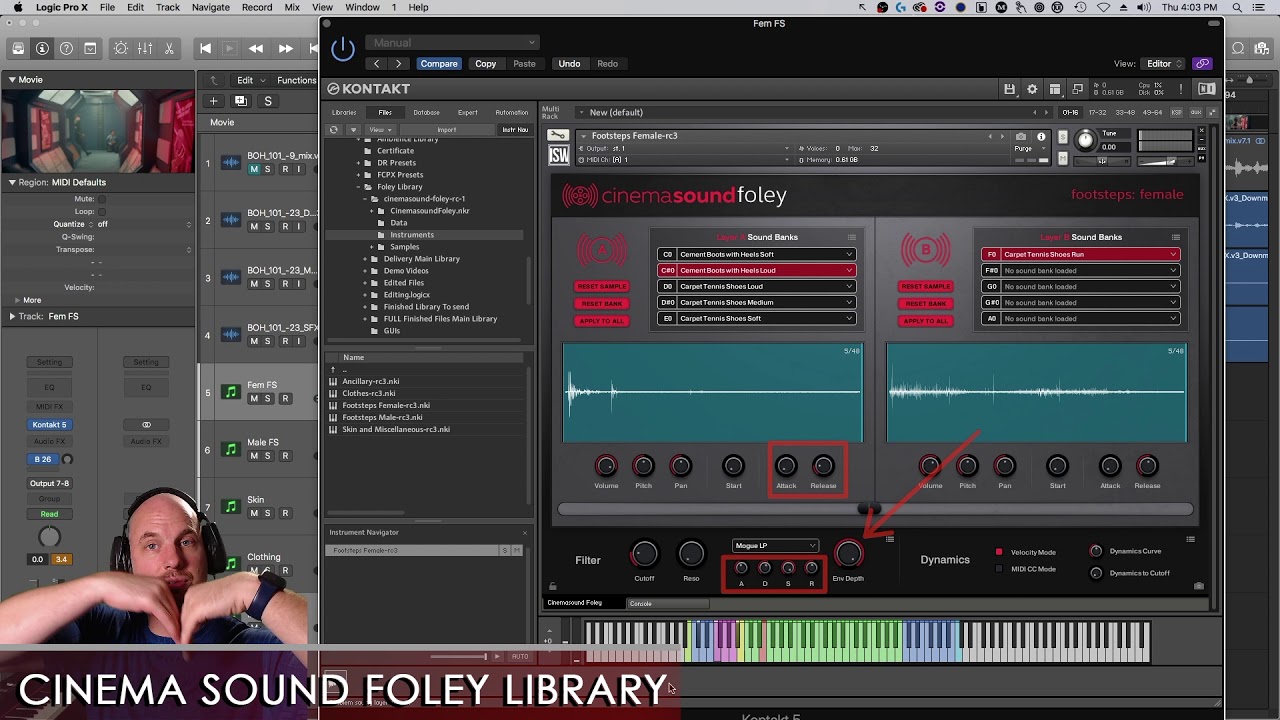Screen dimensions: 1280x720
Task: Switch to the Automation browser tab
Action: (512, 112)
